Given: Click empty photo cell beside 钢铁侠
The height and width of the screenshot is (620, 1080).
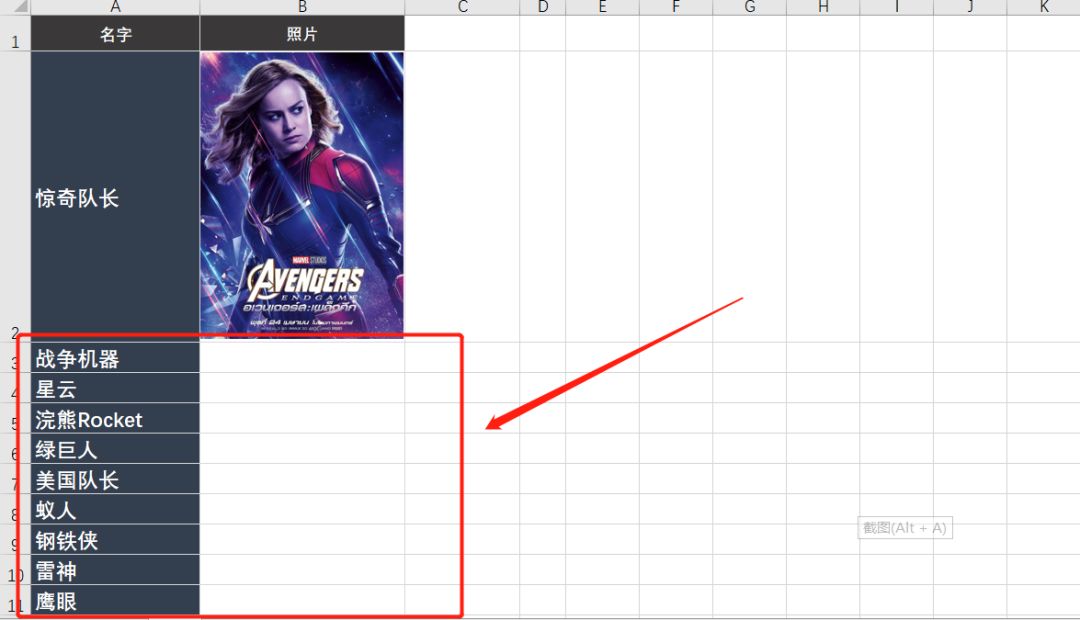Looking at the screenshot, I should [302, 539].
